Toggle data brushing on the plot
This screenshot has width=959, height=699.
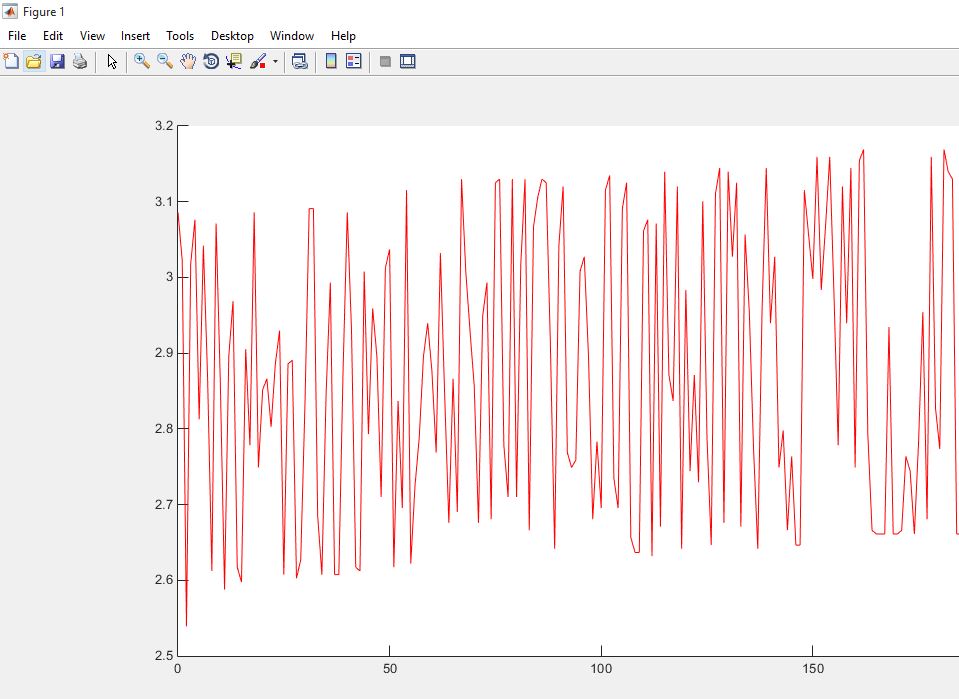pos(257,60)
